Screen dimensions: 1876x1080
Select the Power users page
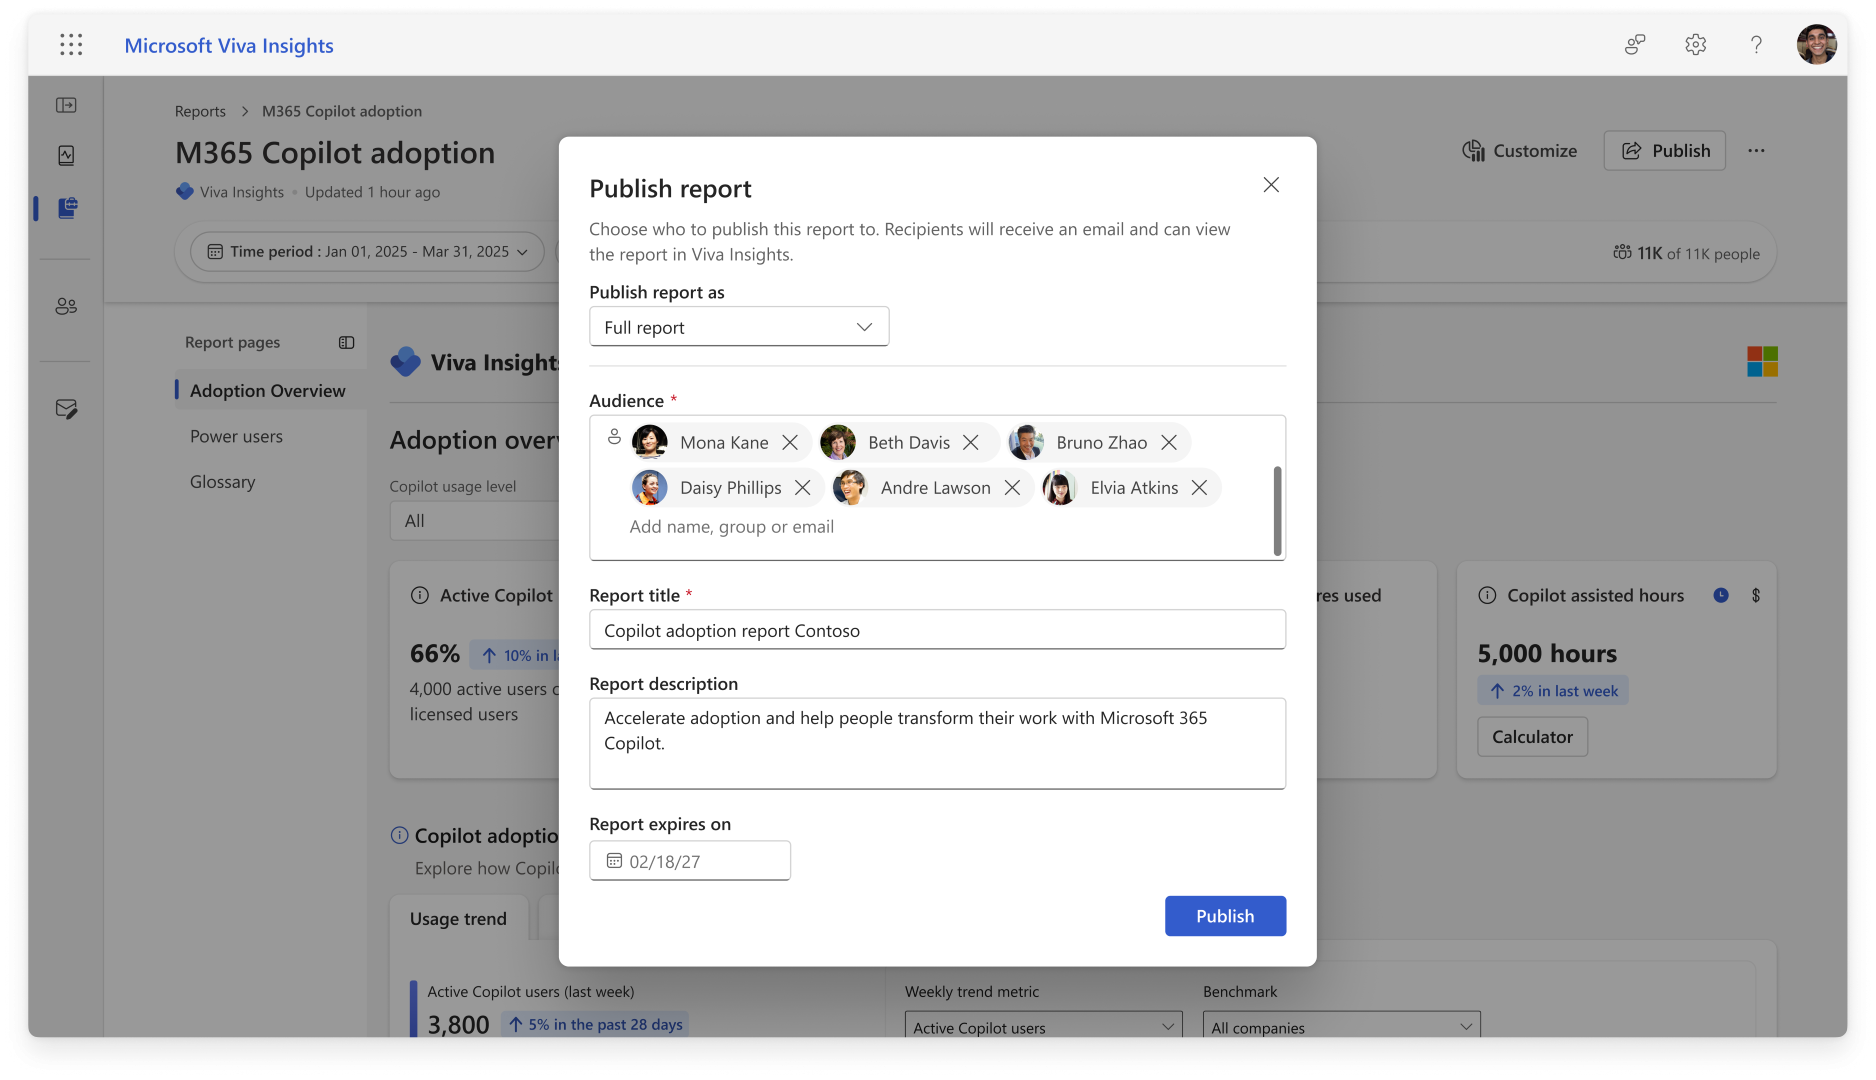(x=237, y=437)
